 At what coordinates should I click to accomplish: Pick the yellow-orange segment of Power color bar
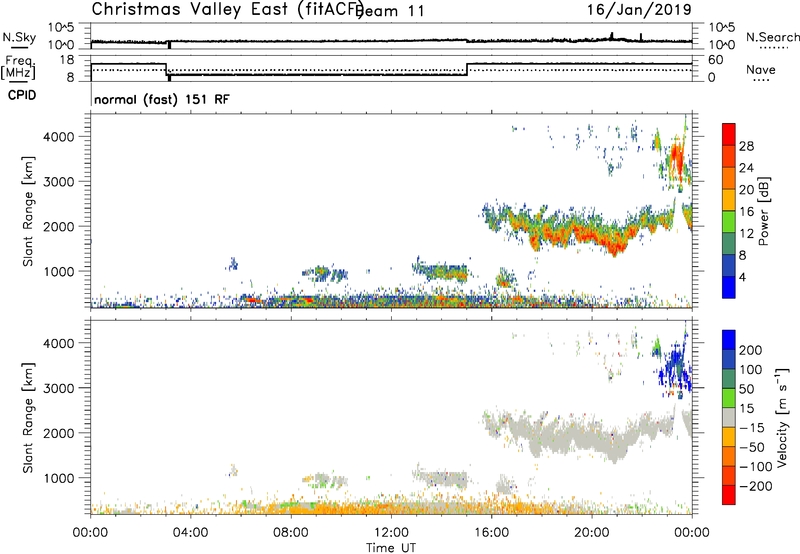729,200
